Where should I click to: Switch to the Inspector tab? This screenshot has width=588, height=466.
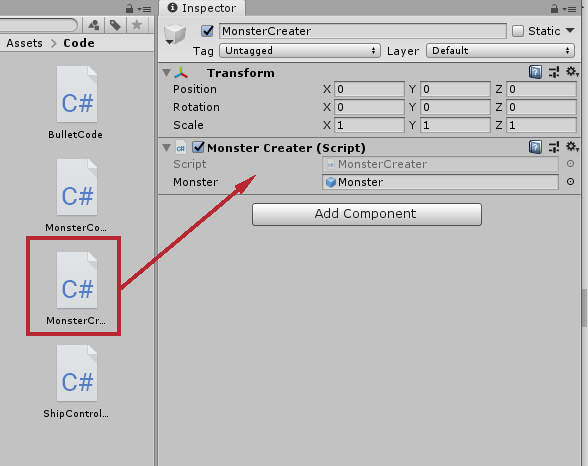[202, 8]
